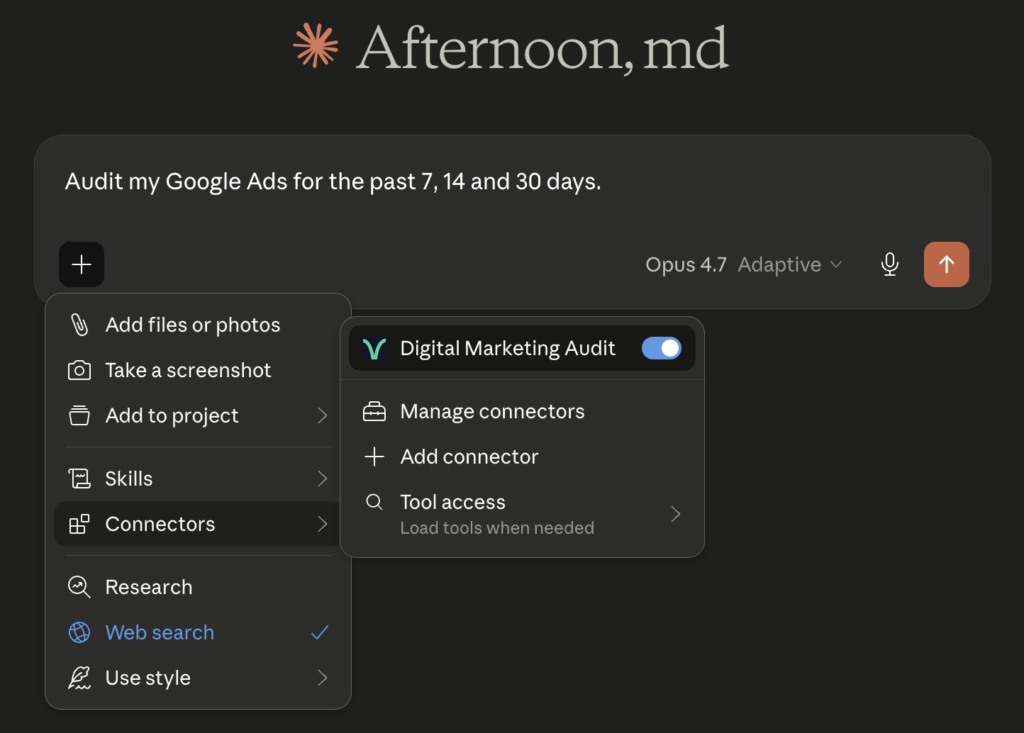Choose Take a screenshot
This screenshot has height=733, width=1024.
coord(198,370)
